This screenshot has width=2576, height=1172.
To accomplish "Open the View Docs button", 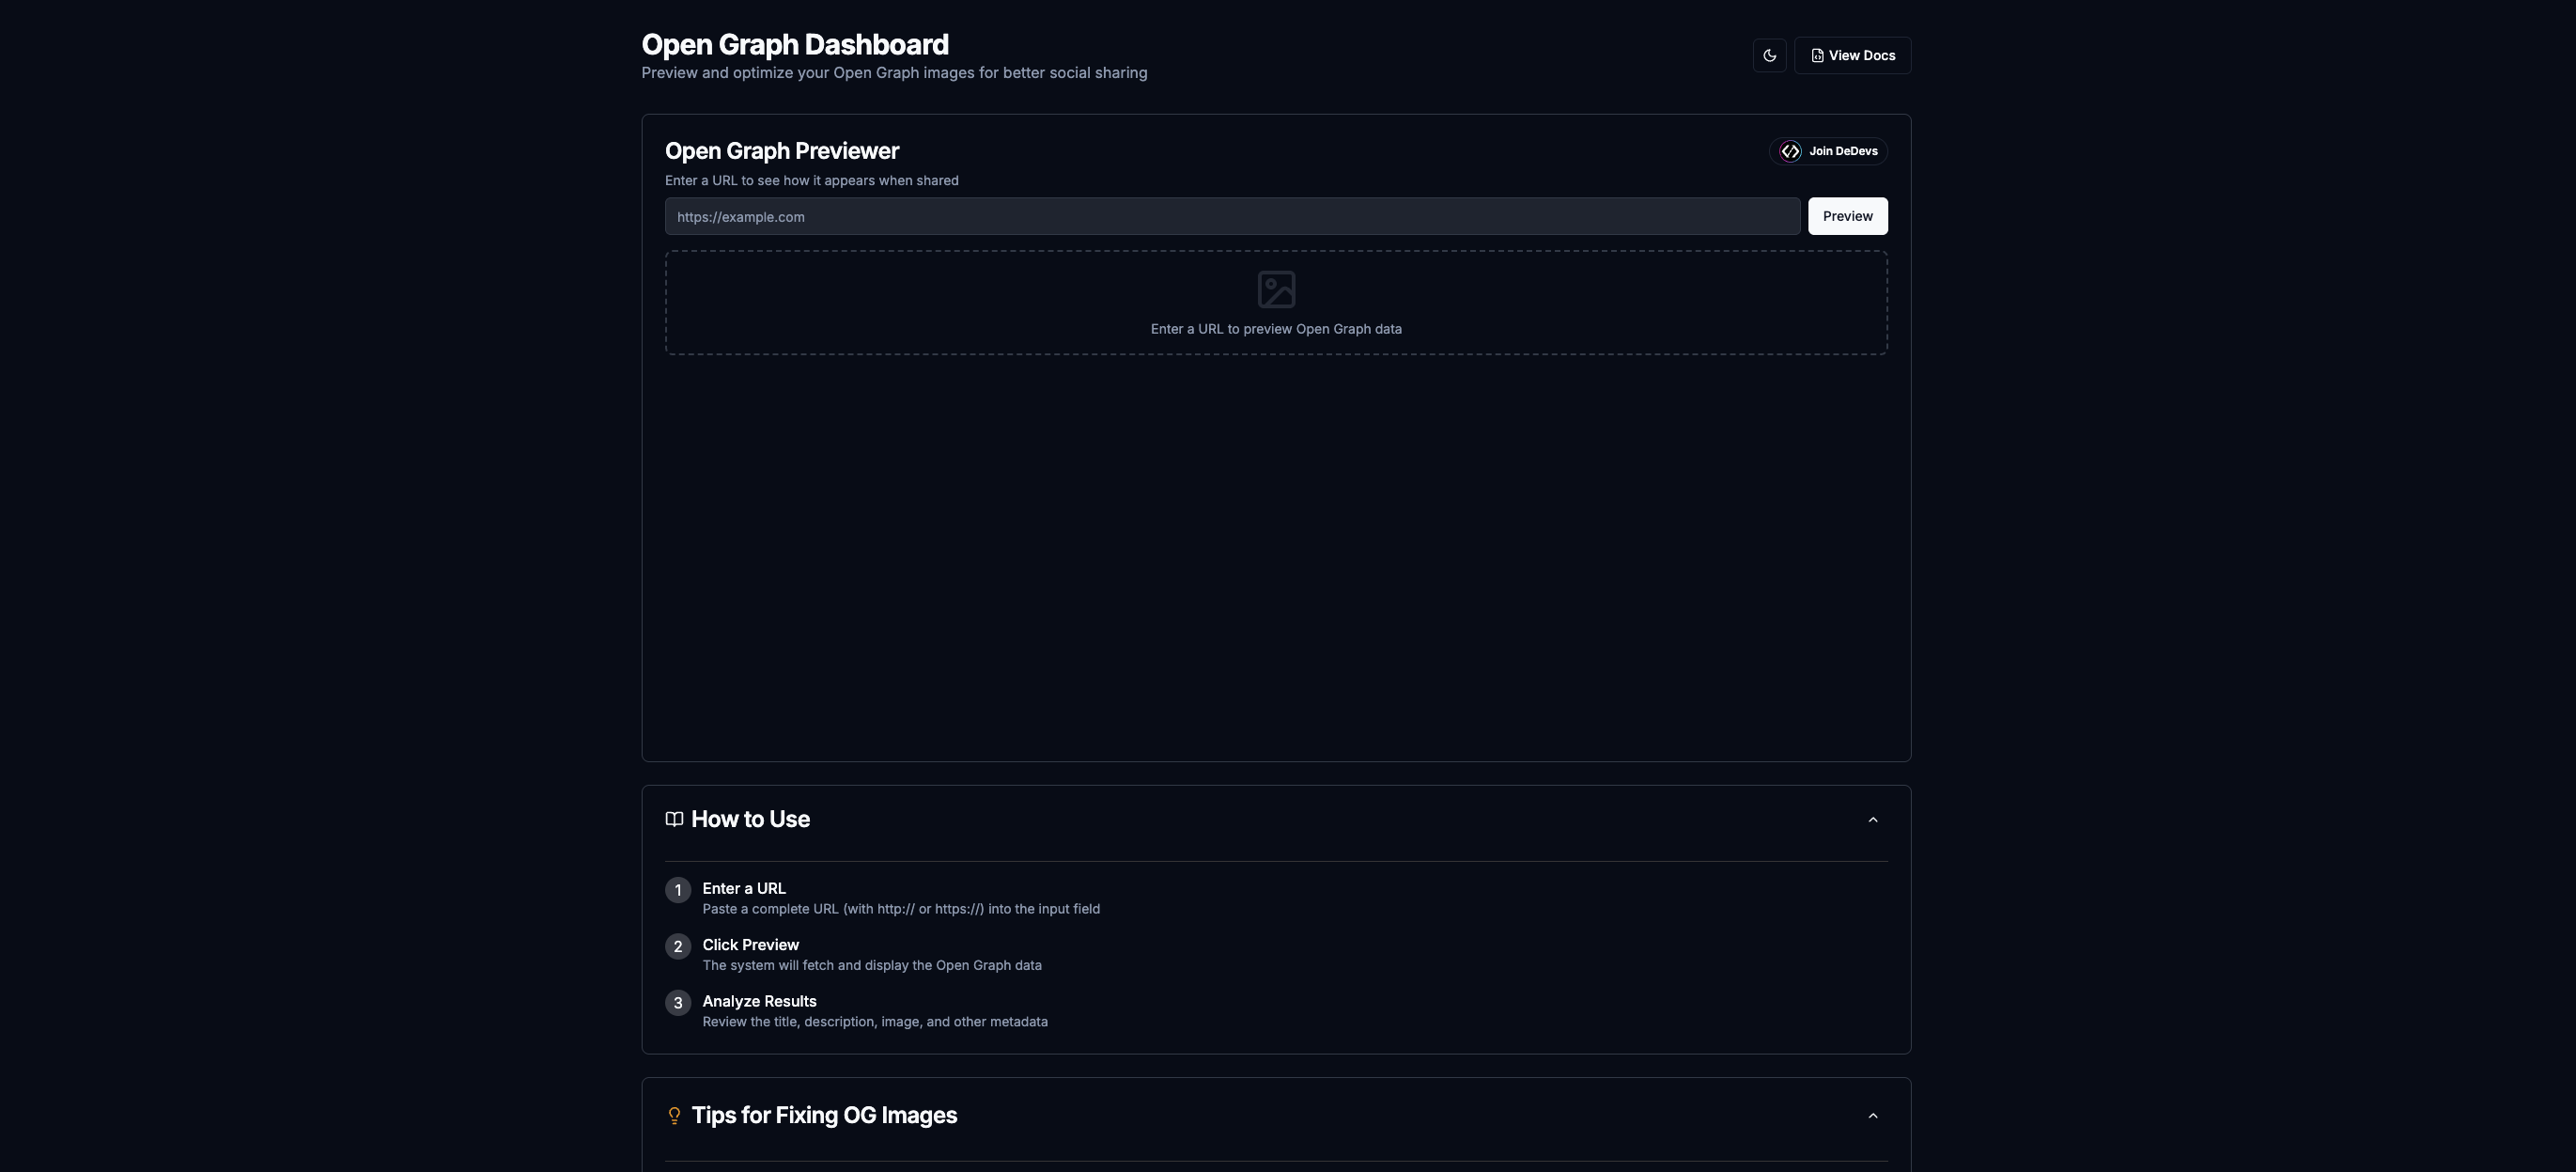I will (x=1852, y=55).
